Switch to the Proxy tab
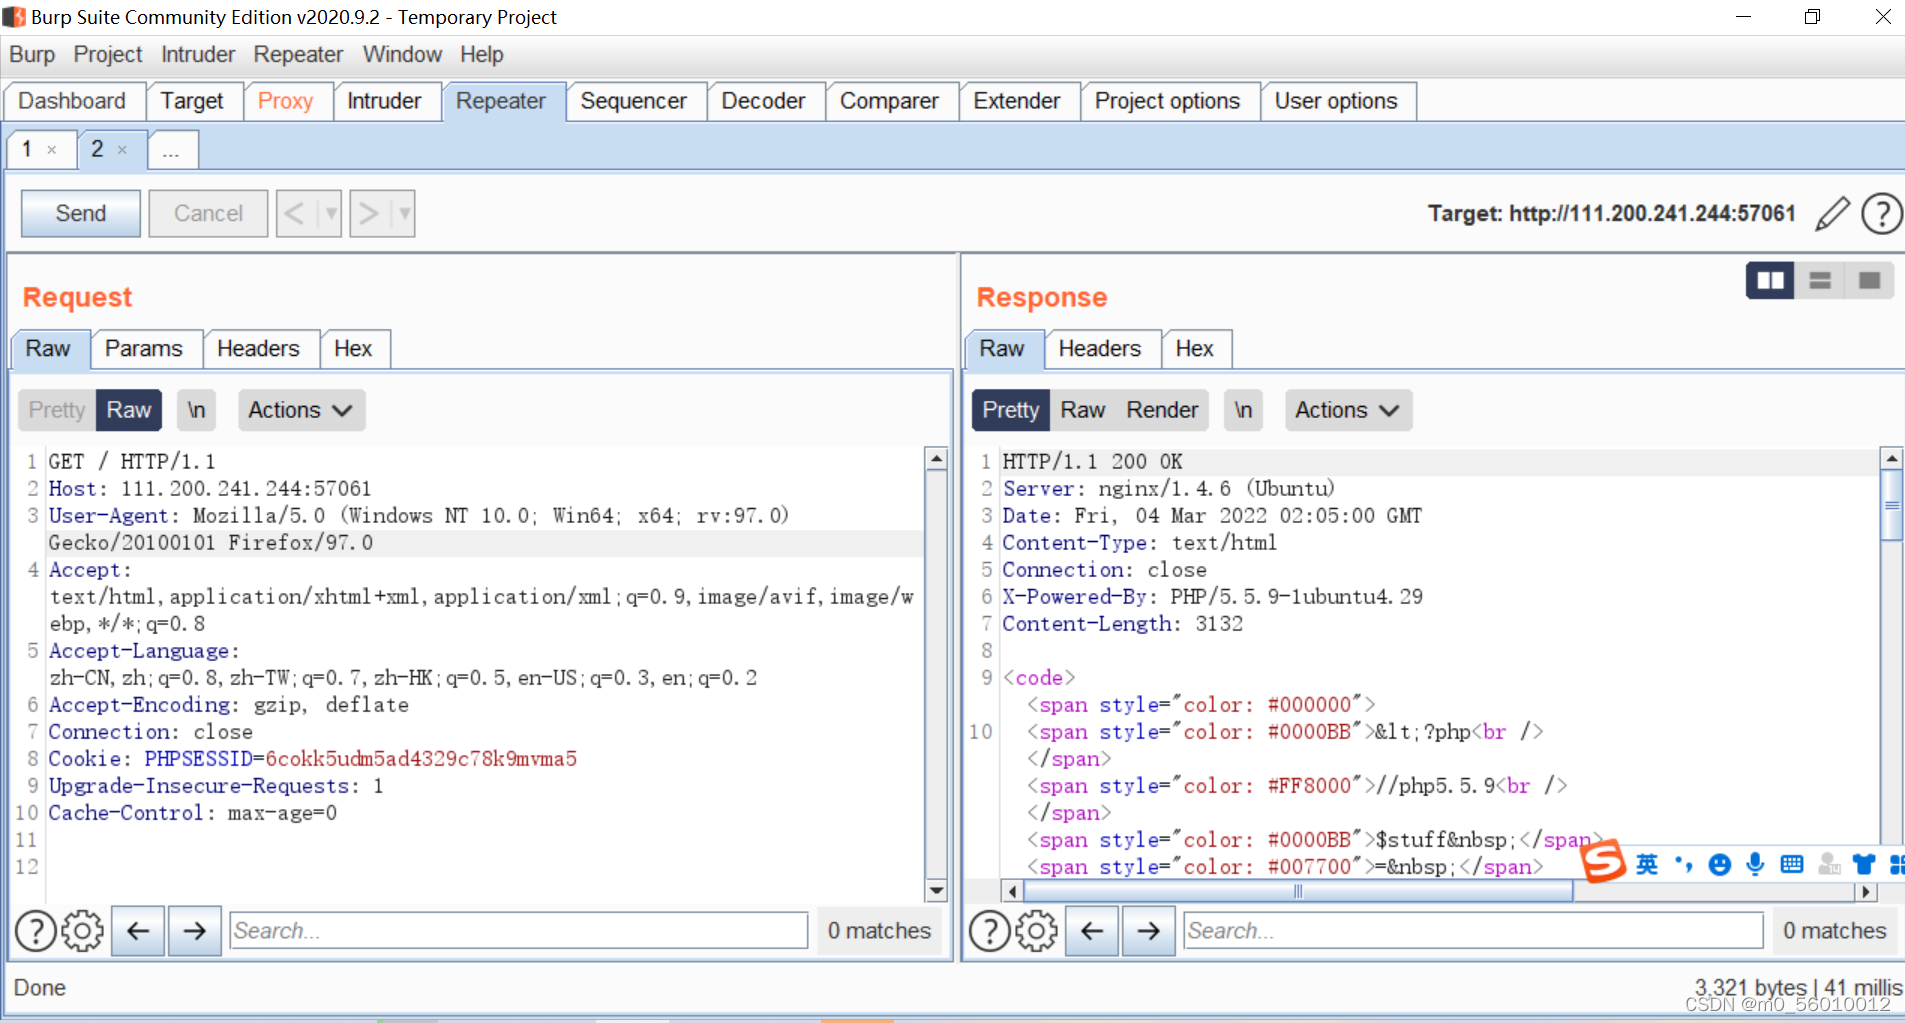1905x1023 pixels. click(x=286, y=101)
